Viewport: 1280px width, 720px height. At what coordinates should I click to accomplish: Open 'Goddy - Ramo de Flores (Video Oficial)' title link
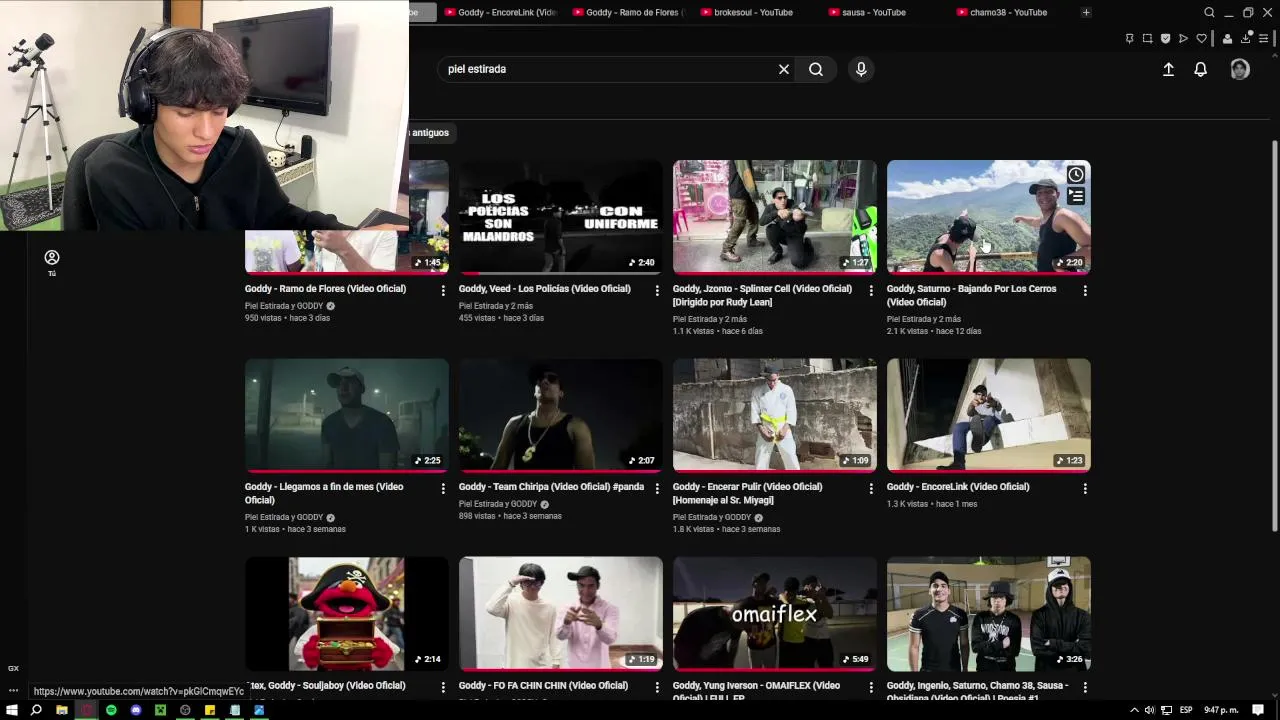pyautogui.click(x=325, y=289)
